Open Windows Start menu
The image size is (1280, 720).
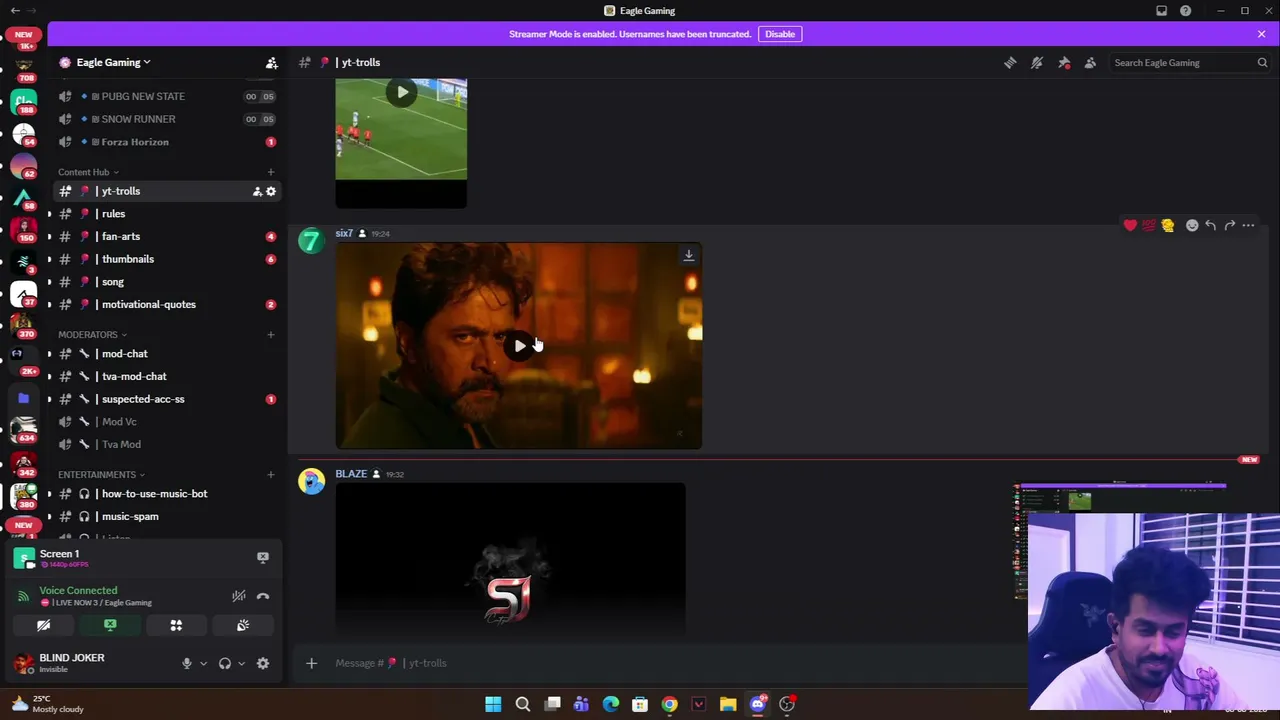point(493,704)
